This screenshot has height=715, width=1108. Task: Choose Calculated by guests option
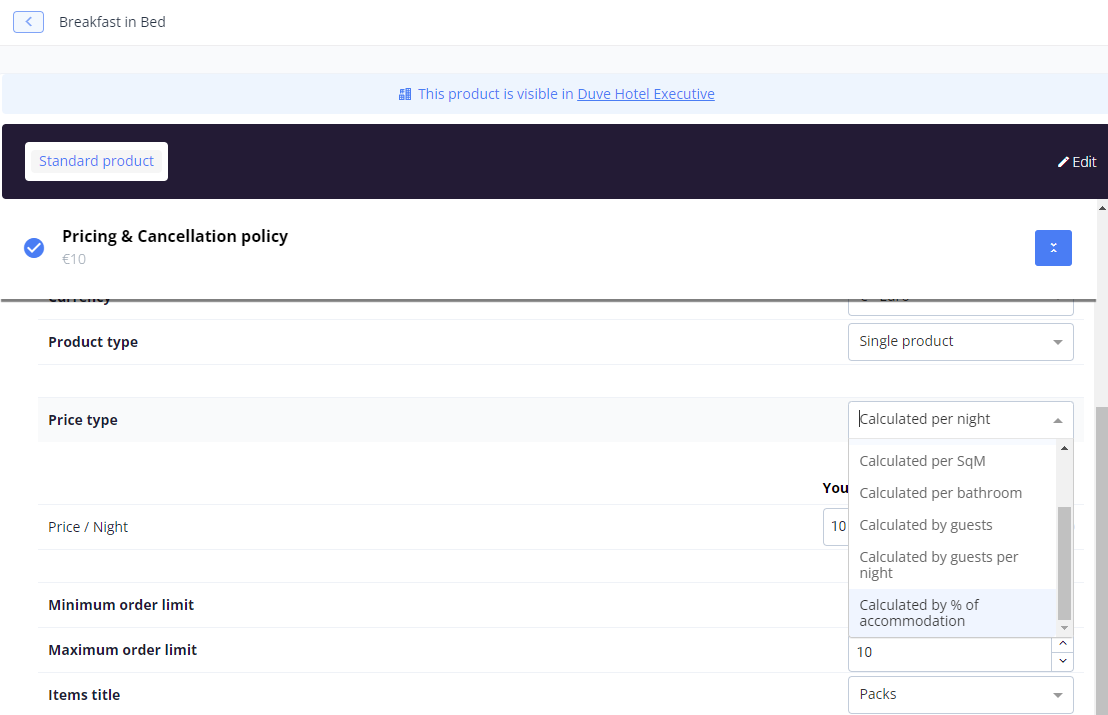click(925, 525)
